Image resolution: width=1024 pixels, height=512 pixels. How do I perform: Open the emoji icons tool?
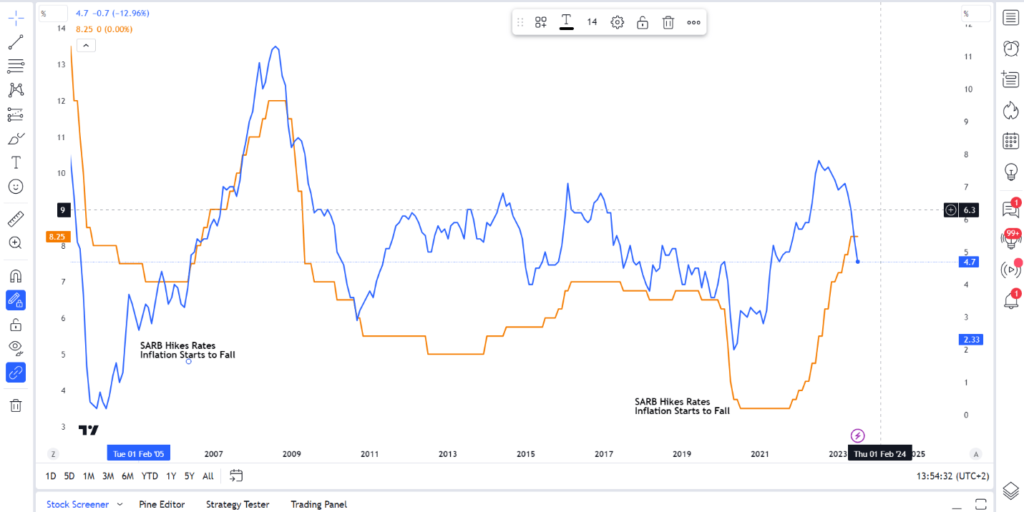coord(16,186)
